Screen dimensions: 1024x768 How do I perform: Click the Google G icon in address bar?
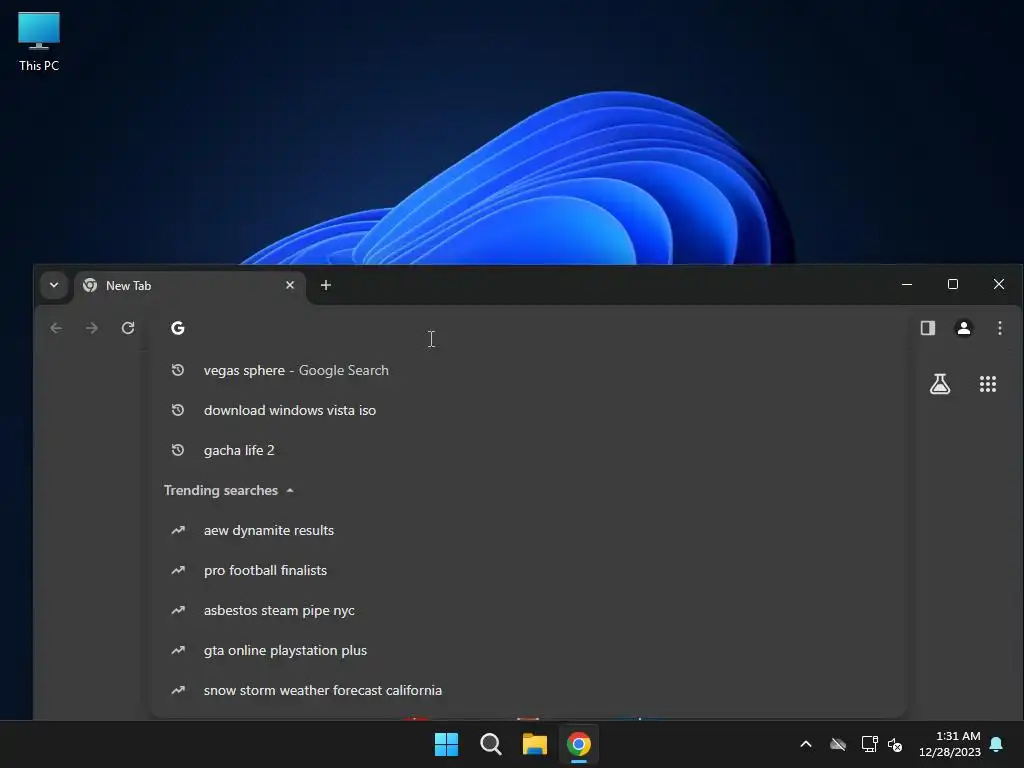pos(178,328)
